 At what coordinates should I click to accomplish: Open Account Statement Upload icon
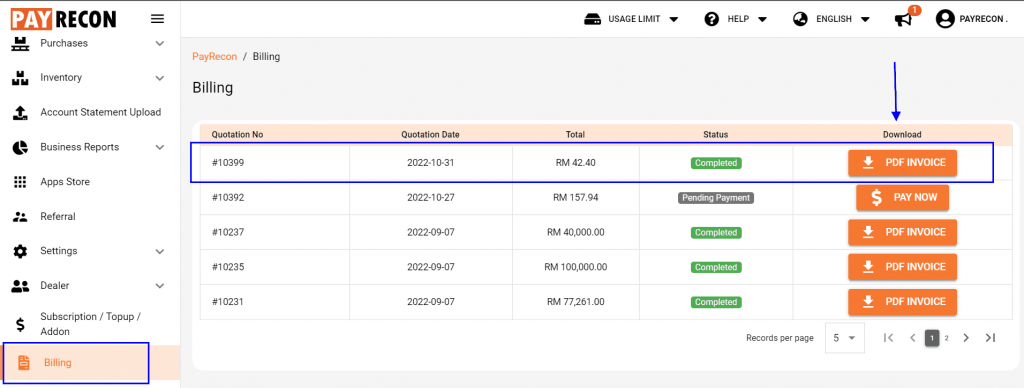pyautogui.click(x=20, y=112)
